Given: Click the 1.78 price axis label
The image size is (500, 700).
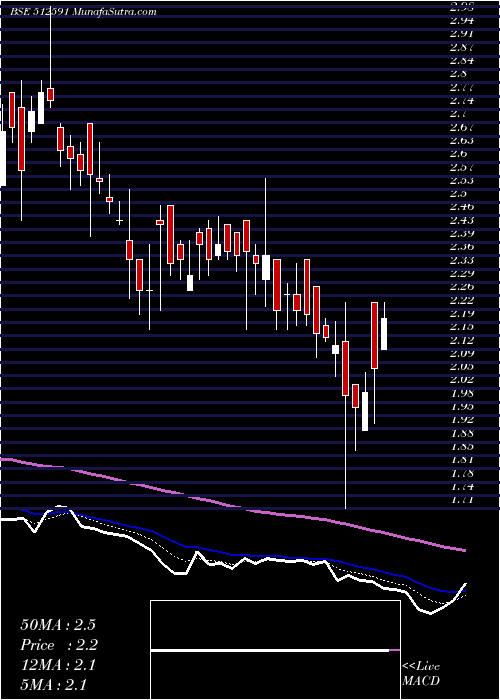Looking at the screenshot, I should (x=461, y=473).
